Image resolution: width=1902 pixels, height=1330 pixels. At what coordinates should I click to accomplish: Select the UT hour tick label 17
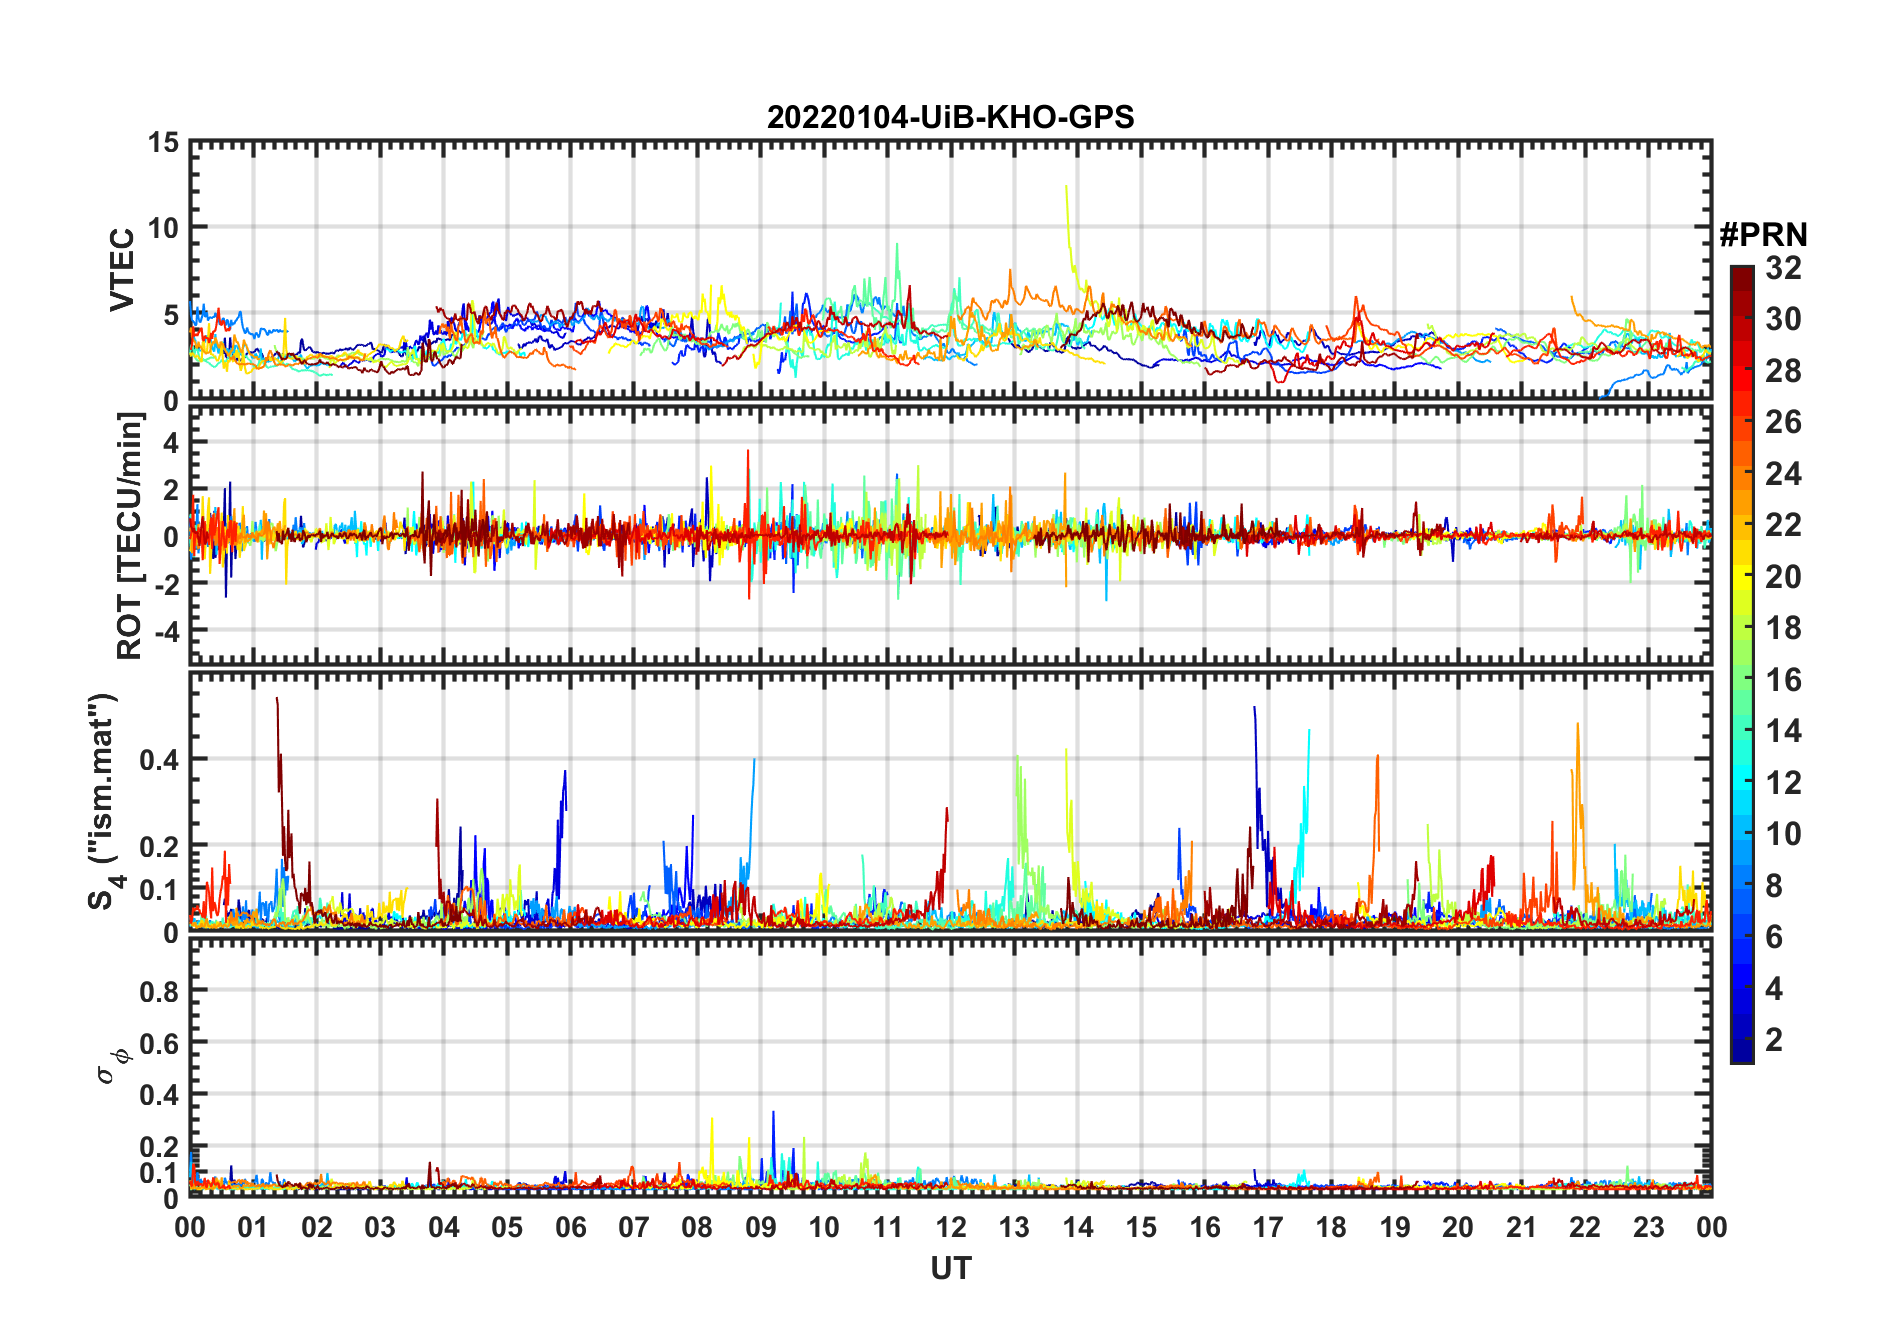[1268, 1227]
